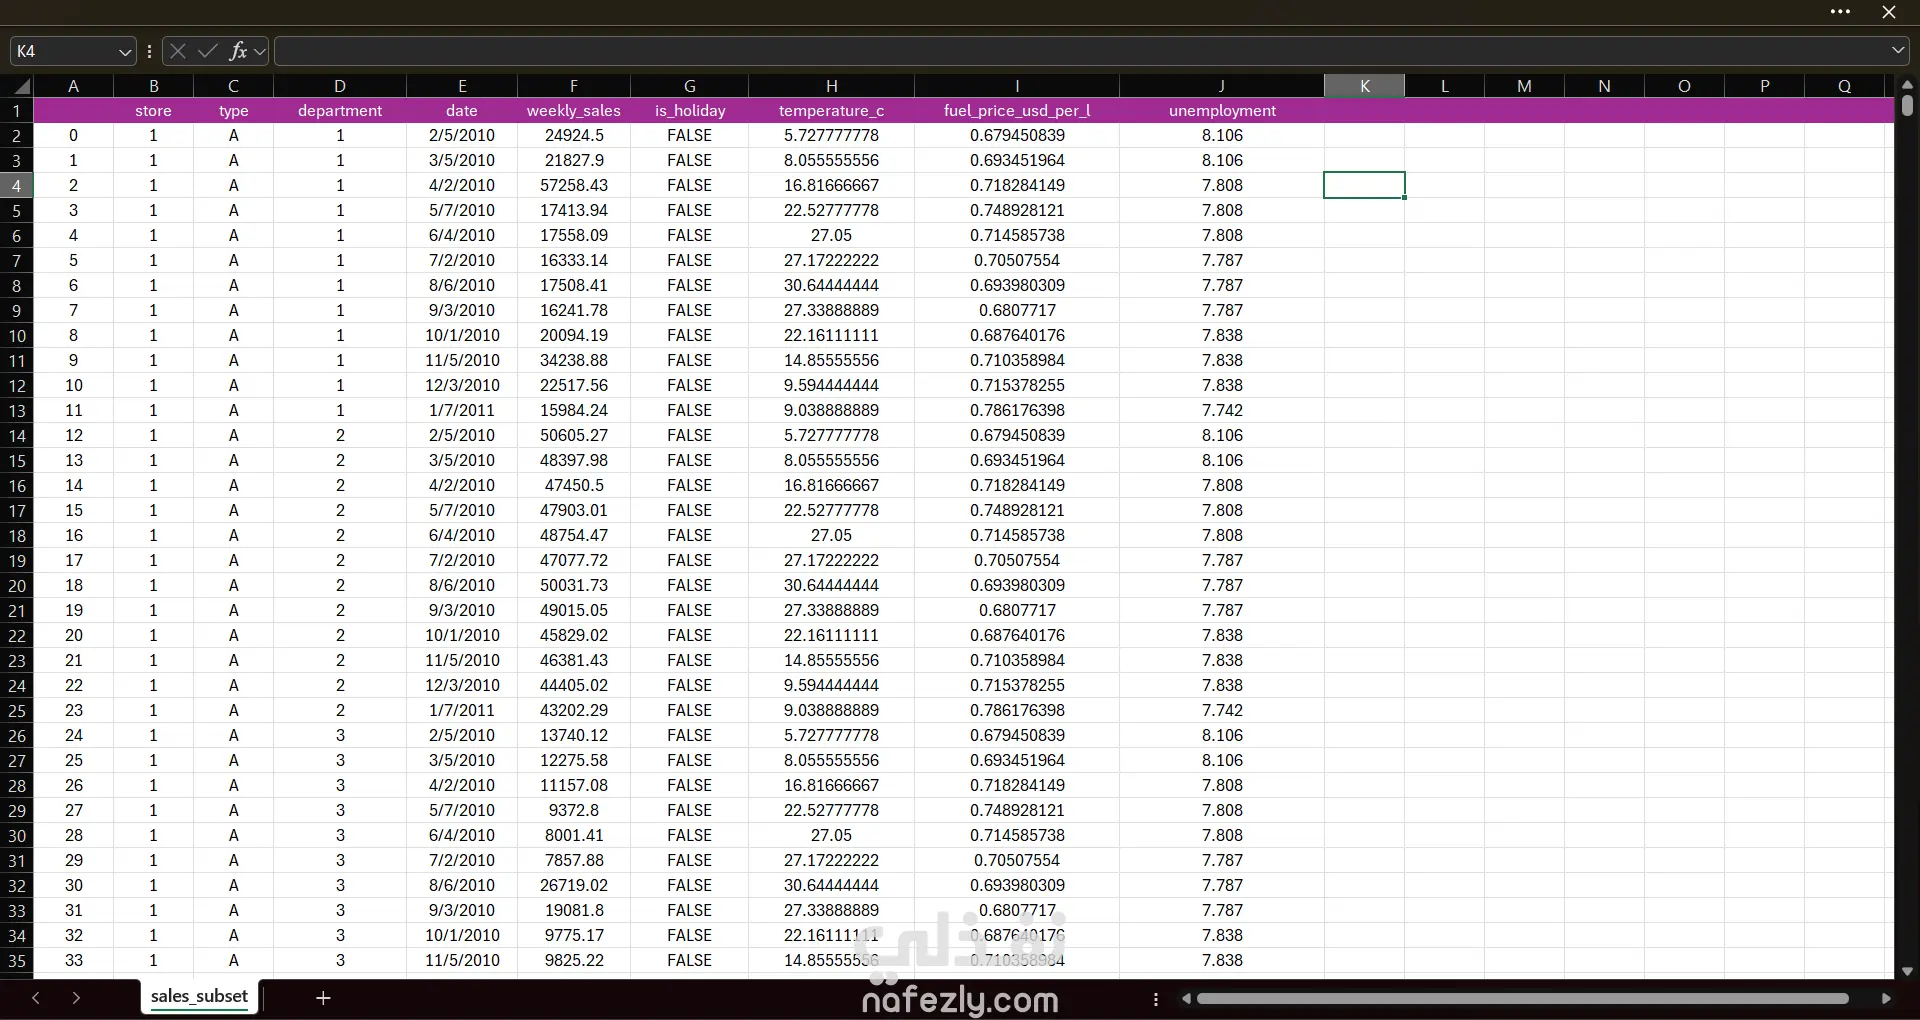Select row 4 header
The image size is (1920, 1020).
pyautogui.click(x=17, y=185)
